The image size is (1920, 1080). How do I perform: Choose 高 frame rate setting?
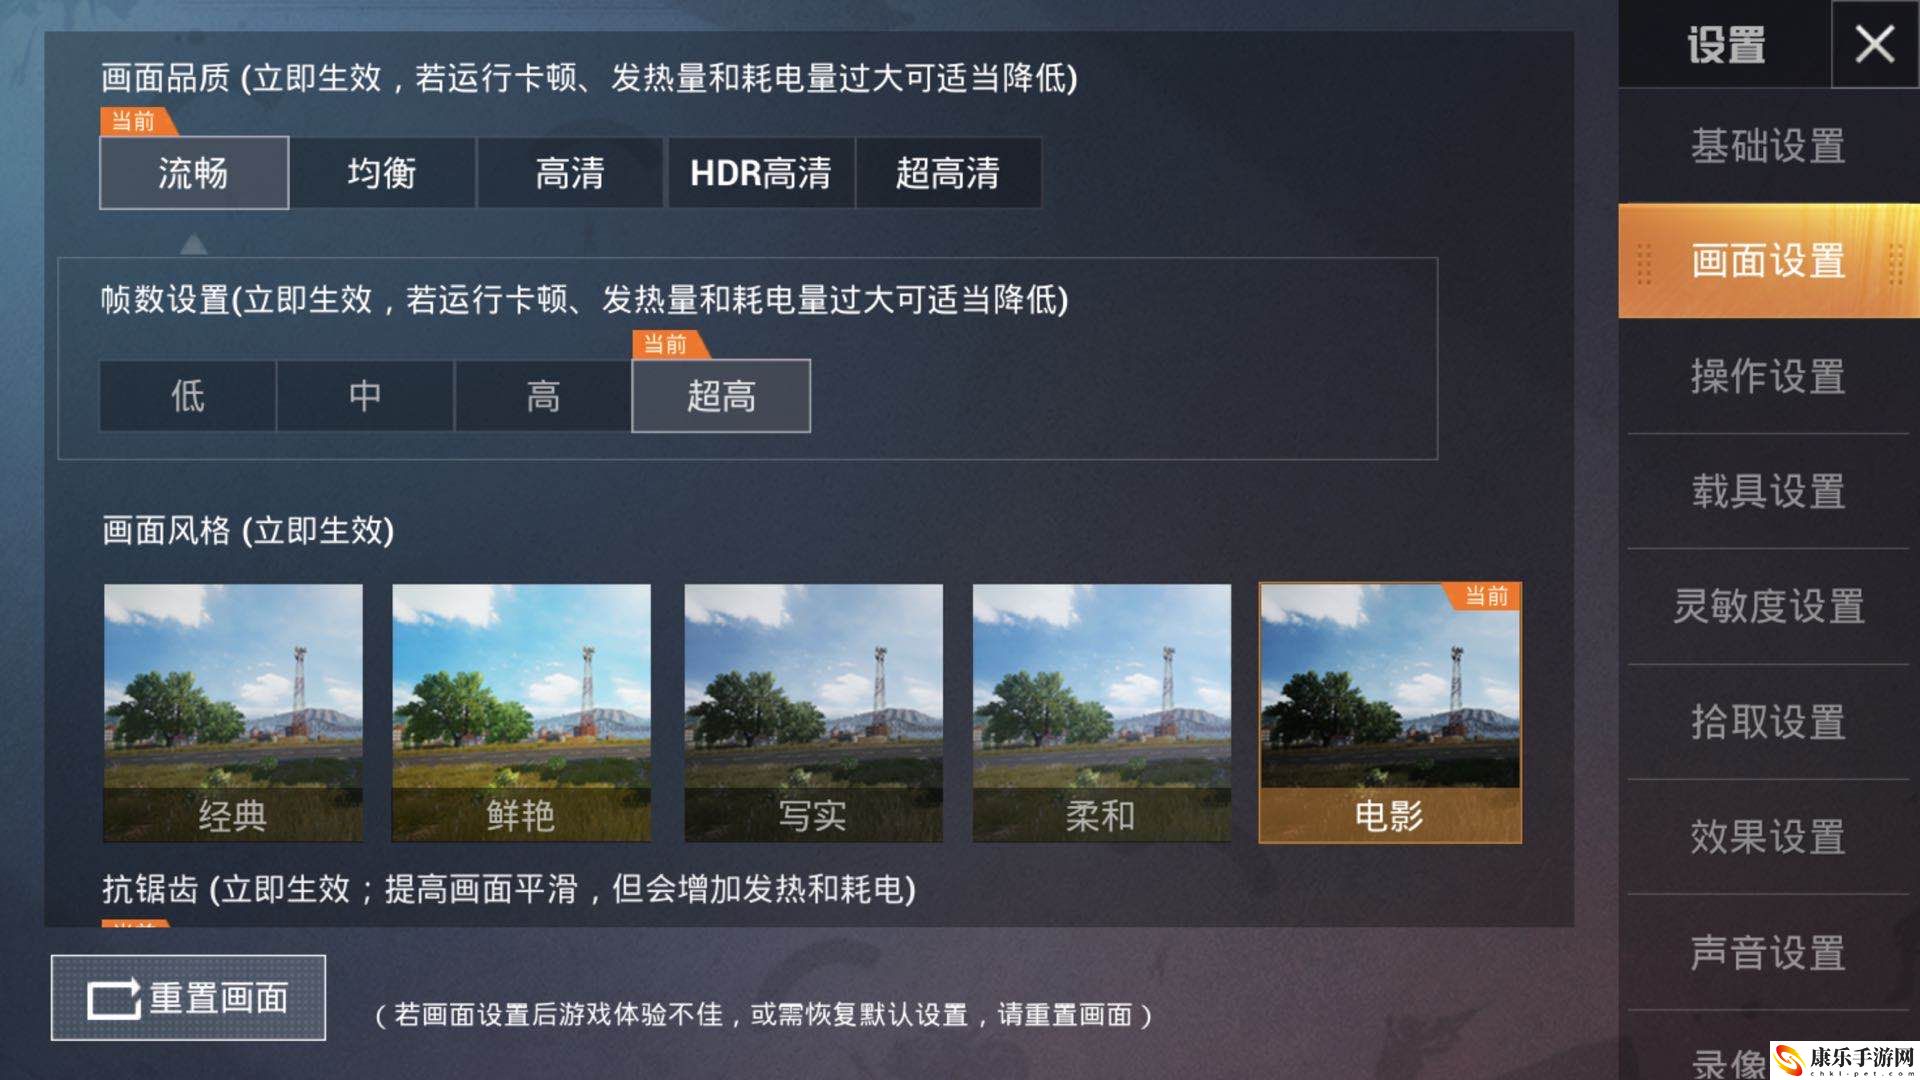[x=543, y=396]
